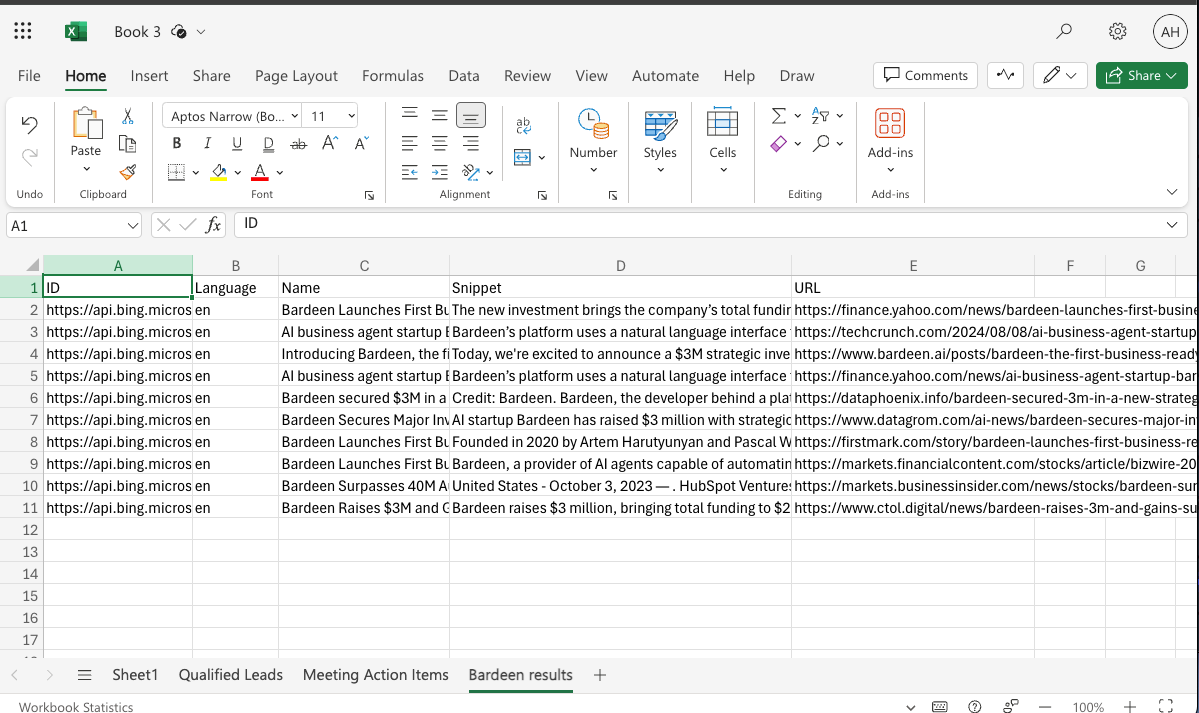Click in the Name Box
Screen dimensions: 1199x713
(74, 226)
